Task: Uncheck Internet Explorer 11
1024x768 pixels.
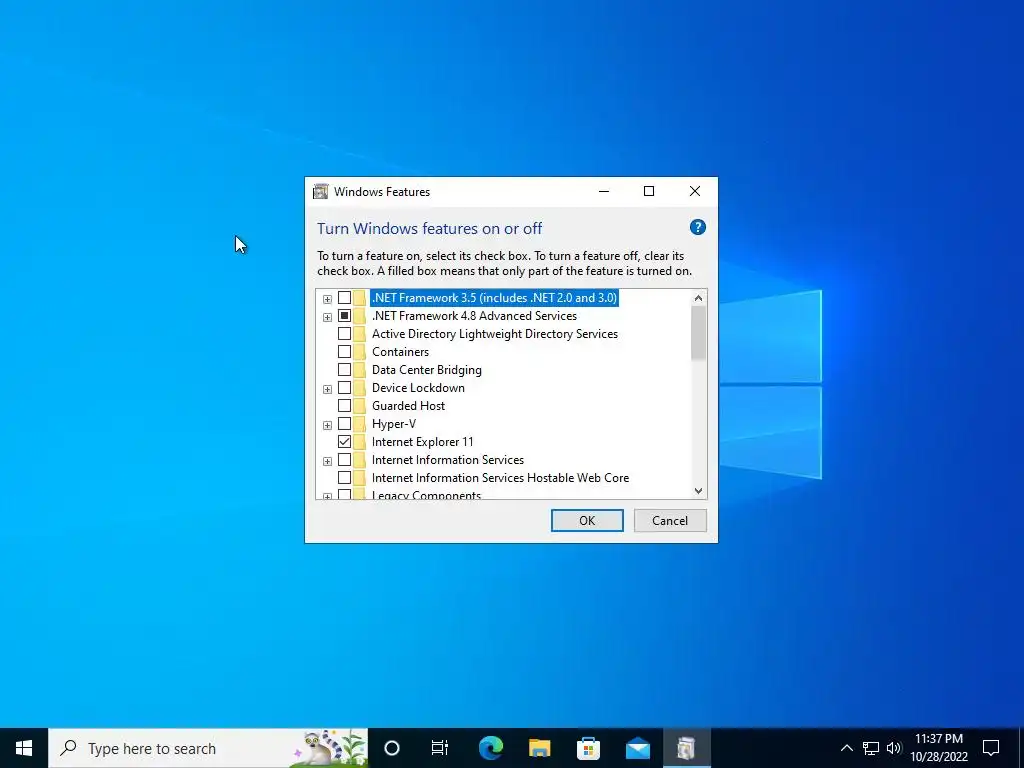Action: pyautogui.click(x=344, y=442)
